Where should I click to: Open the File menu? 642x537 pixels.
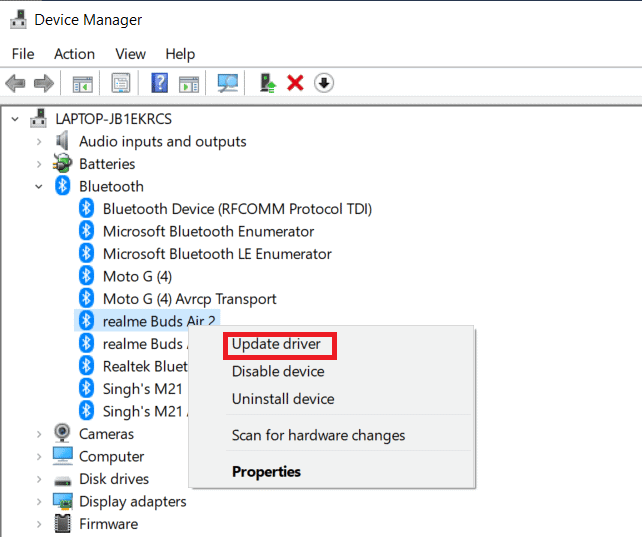[x=23, y=54]
